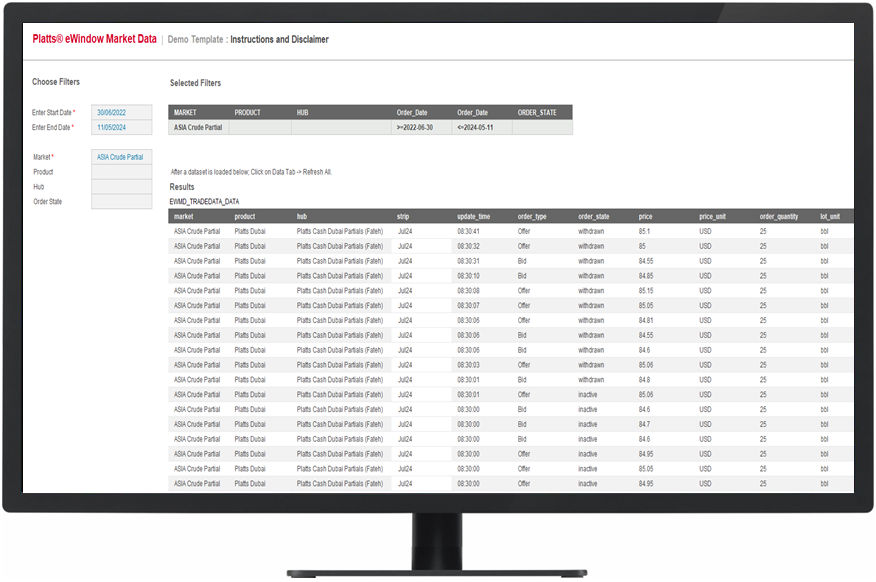Open the Market filter showing ASIA Crude Partial

[121, 157]
